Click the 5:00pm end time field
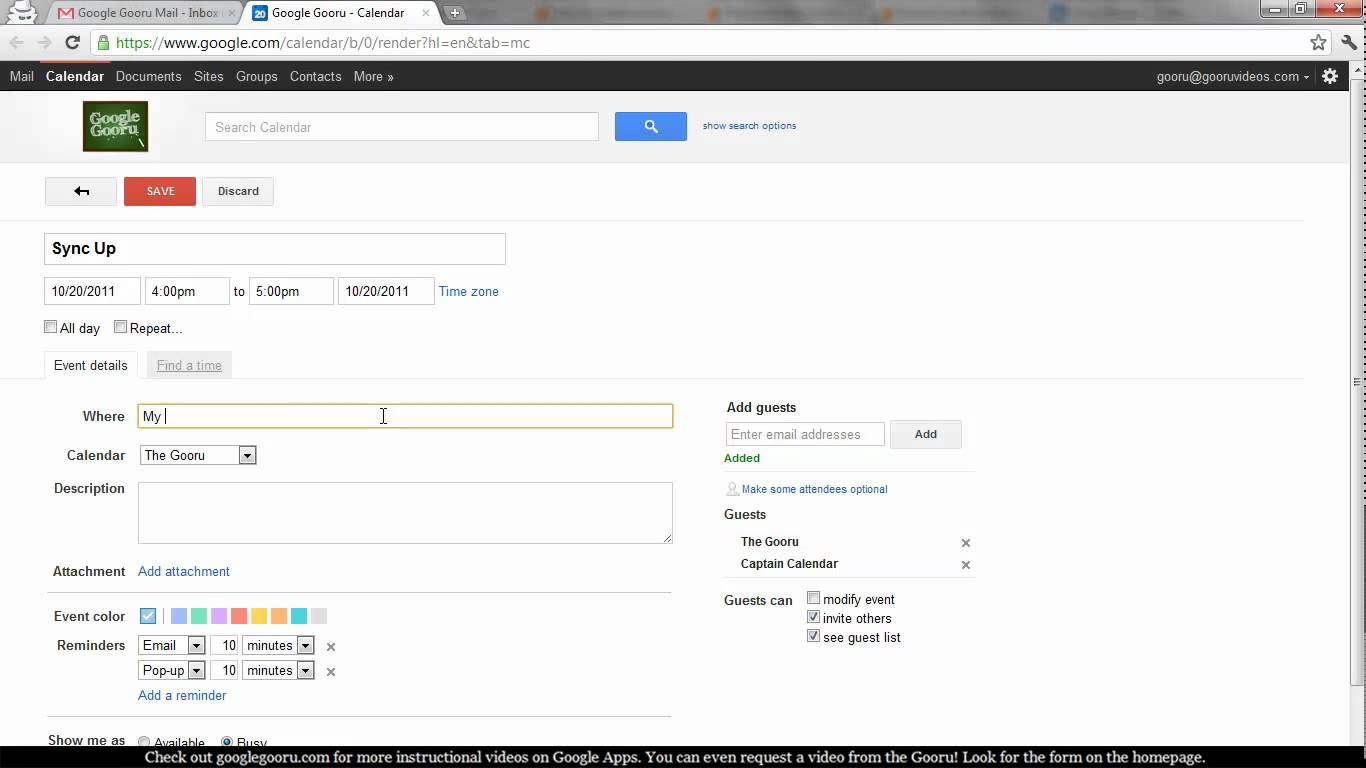Screen dimensions: 1366x768 [291, 291]
